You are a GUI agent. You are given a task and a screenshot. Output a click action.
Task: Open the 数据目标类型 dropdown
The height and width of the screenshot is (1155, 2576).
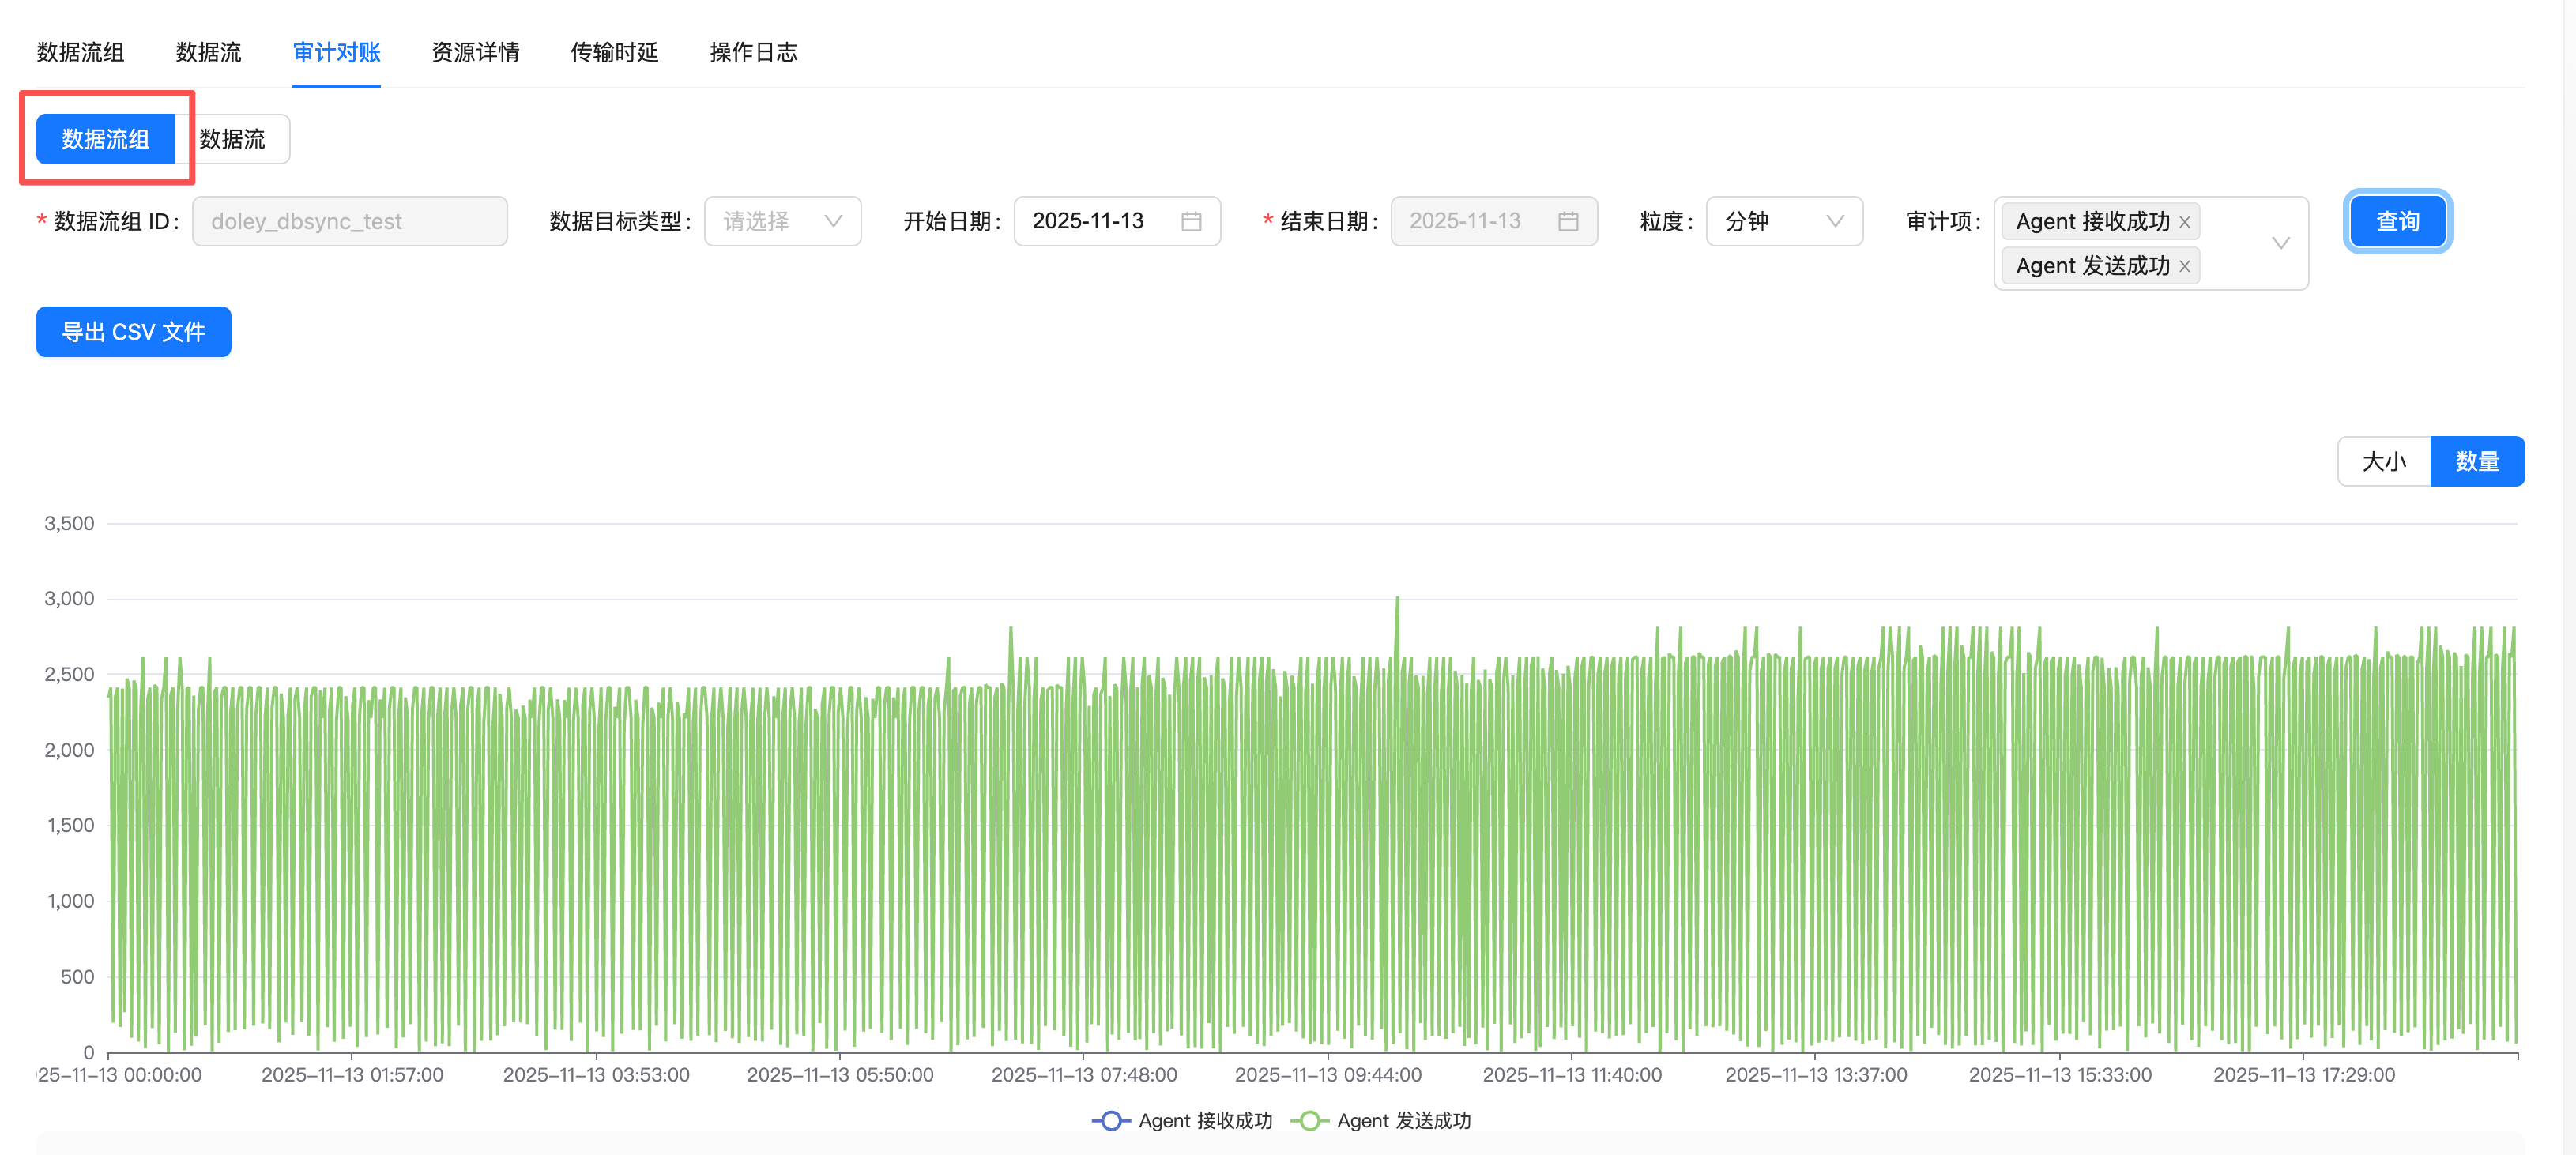tap(782, 221)
